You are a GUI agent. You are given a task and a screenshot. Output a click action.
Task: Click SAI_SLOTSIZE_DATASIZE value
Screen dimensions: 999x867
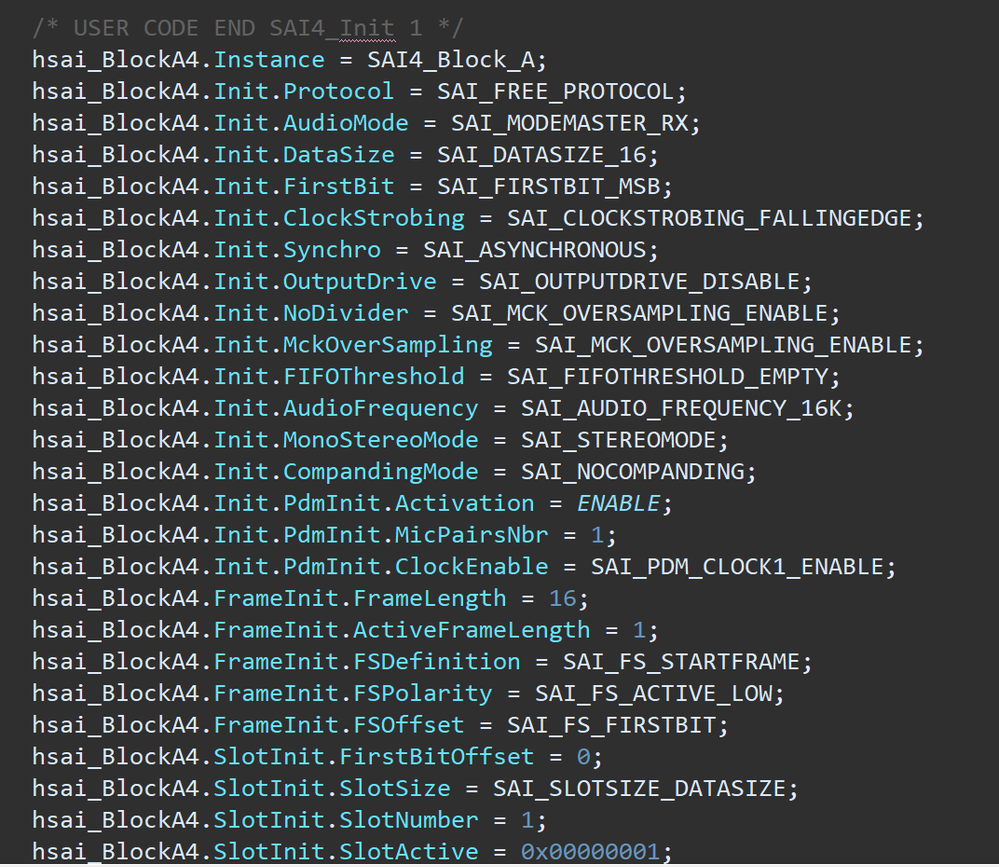click(x=644, y=788)
